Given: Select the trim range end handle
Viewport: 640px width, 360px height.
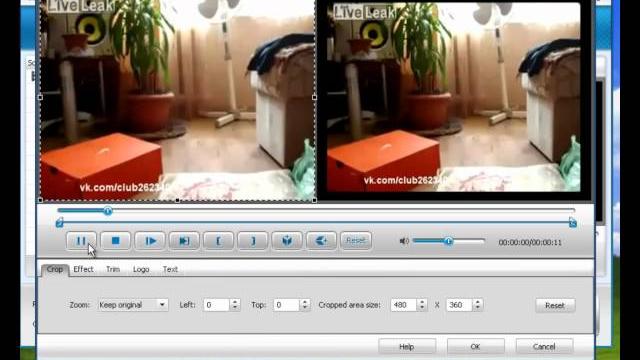Looking at the screenshot, I should [573, 222].
